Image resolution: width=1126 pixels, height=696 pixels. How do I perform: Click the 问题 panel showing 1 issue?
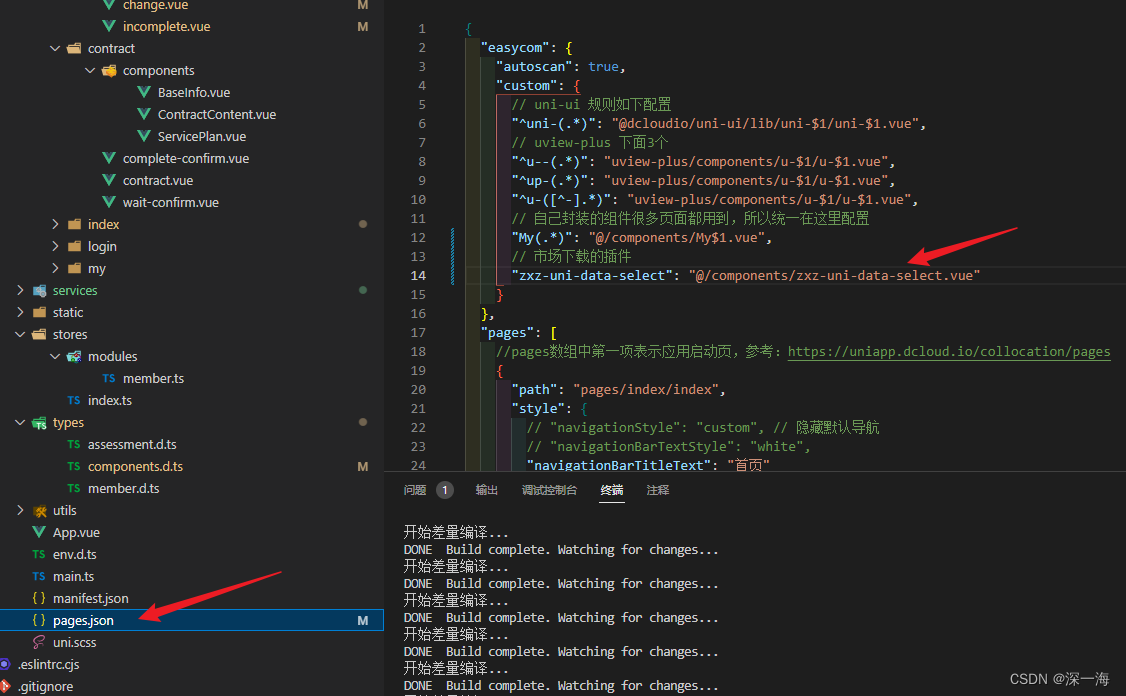coord(416,490)
